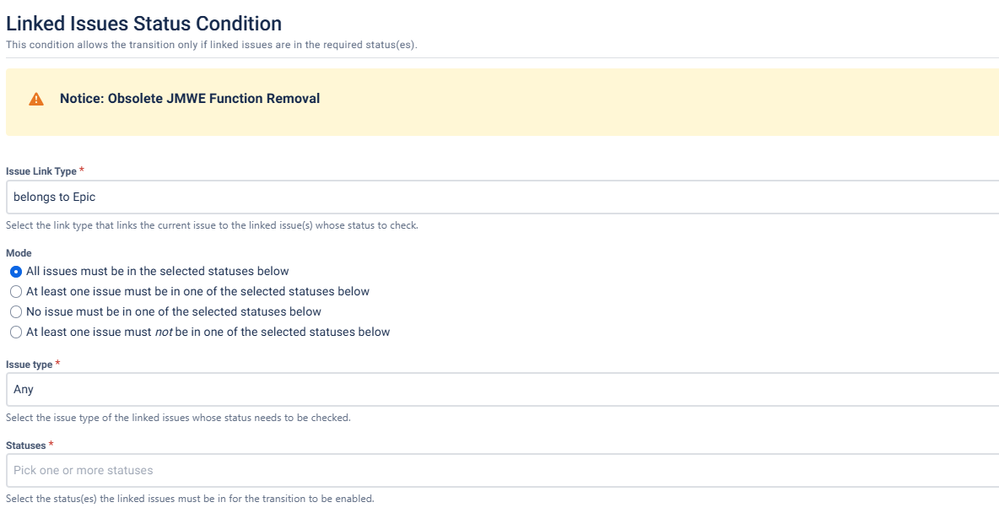Pick "At least one issue must not be" option
Image resolution: width=999 pixels, height=519 pixels.
coord(16,332)
